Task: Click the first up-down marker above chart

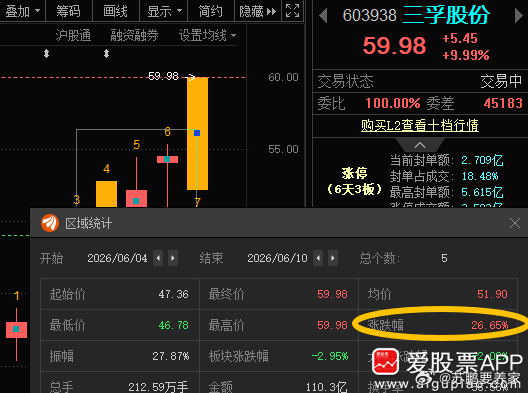Action: click(x=46, y=54)
